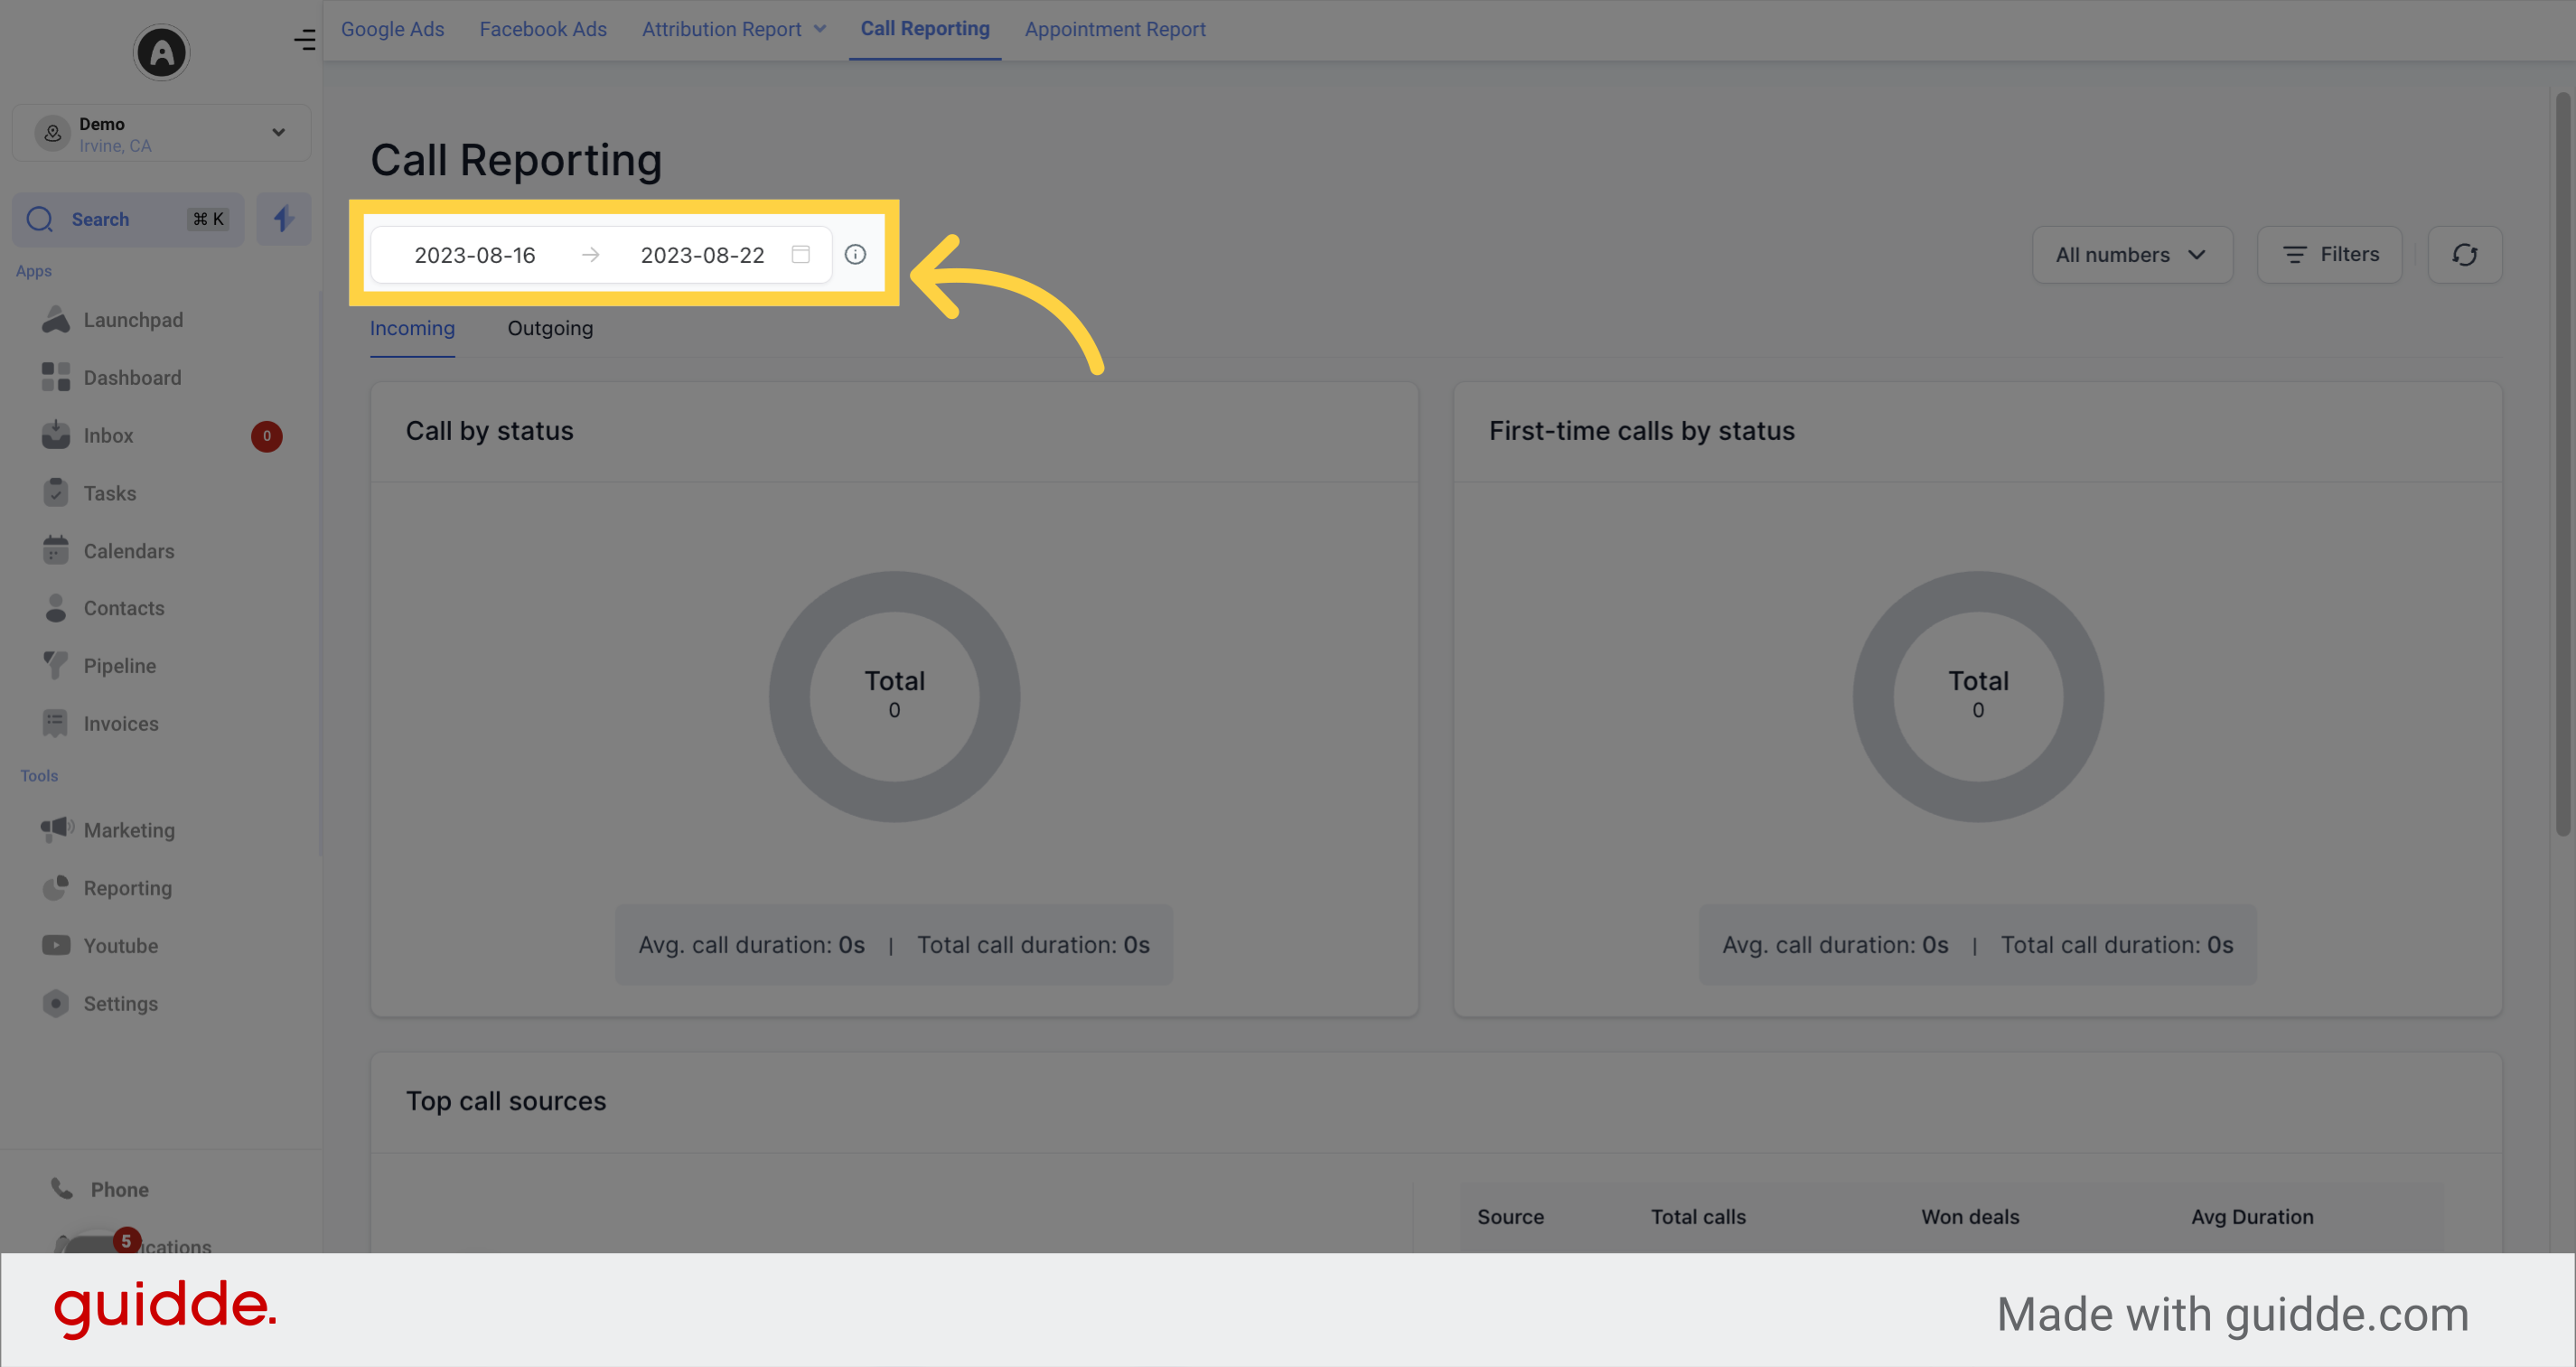Image resolution: width=2576 pixels, height=1367 pixels.
Task: Open the Launchpad app
Action: coord(133,319)
